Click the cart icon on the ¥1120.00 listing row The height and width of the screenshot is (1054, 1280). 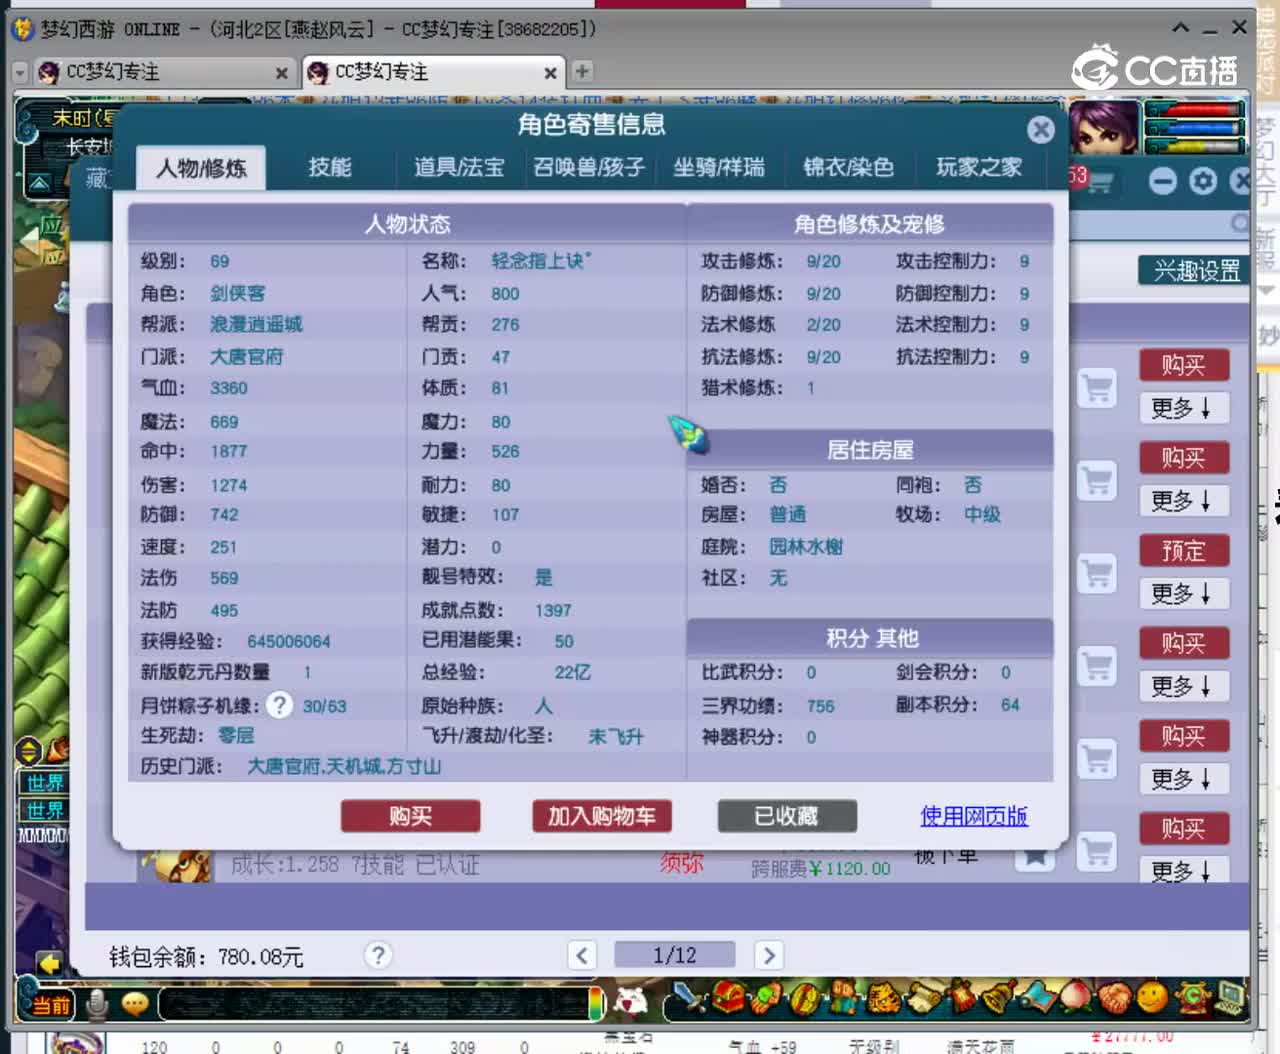pyautogui.click(x=1097, y=851)
